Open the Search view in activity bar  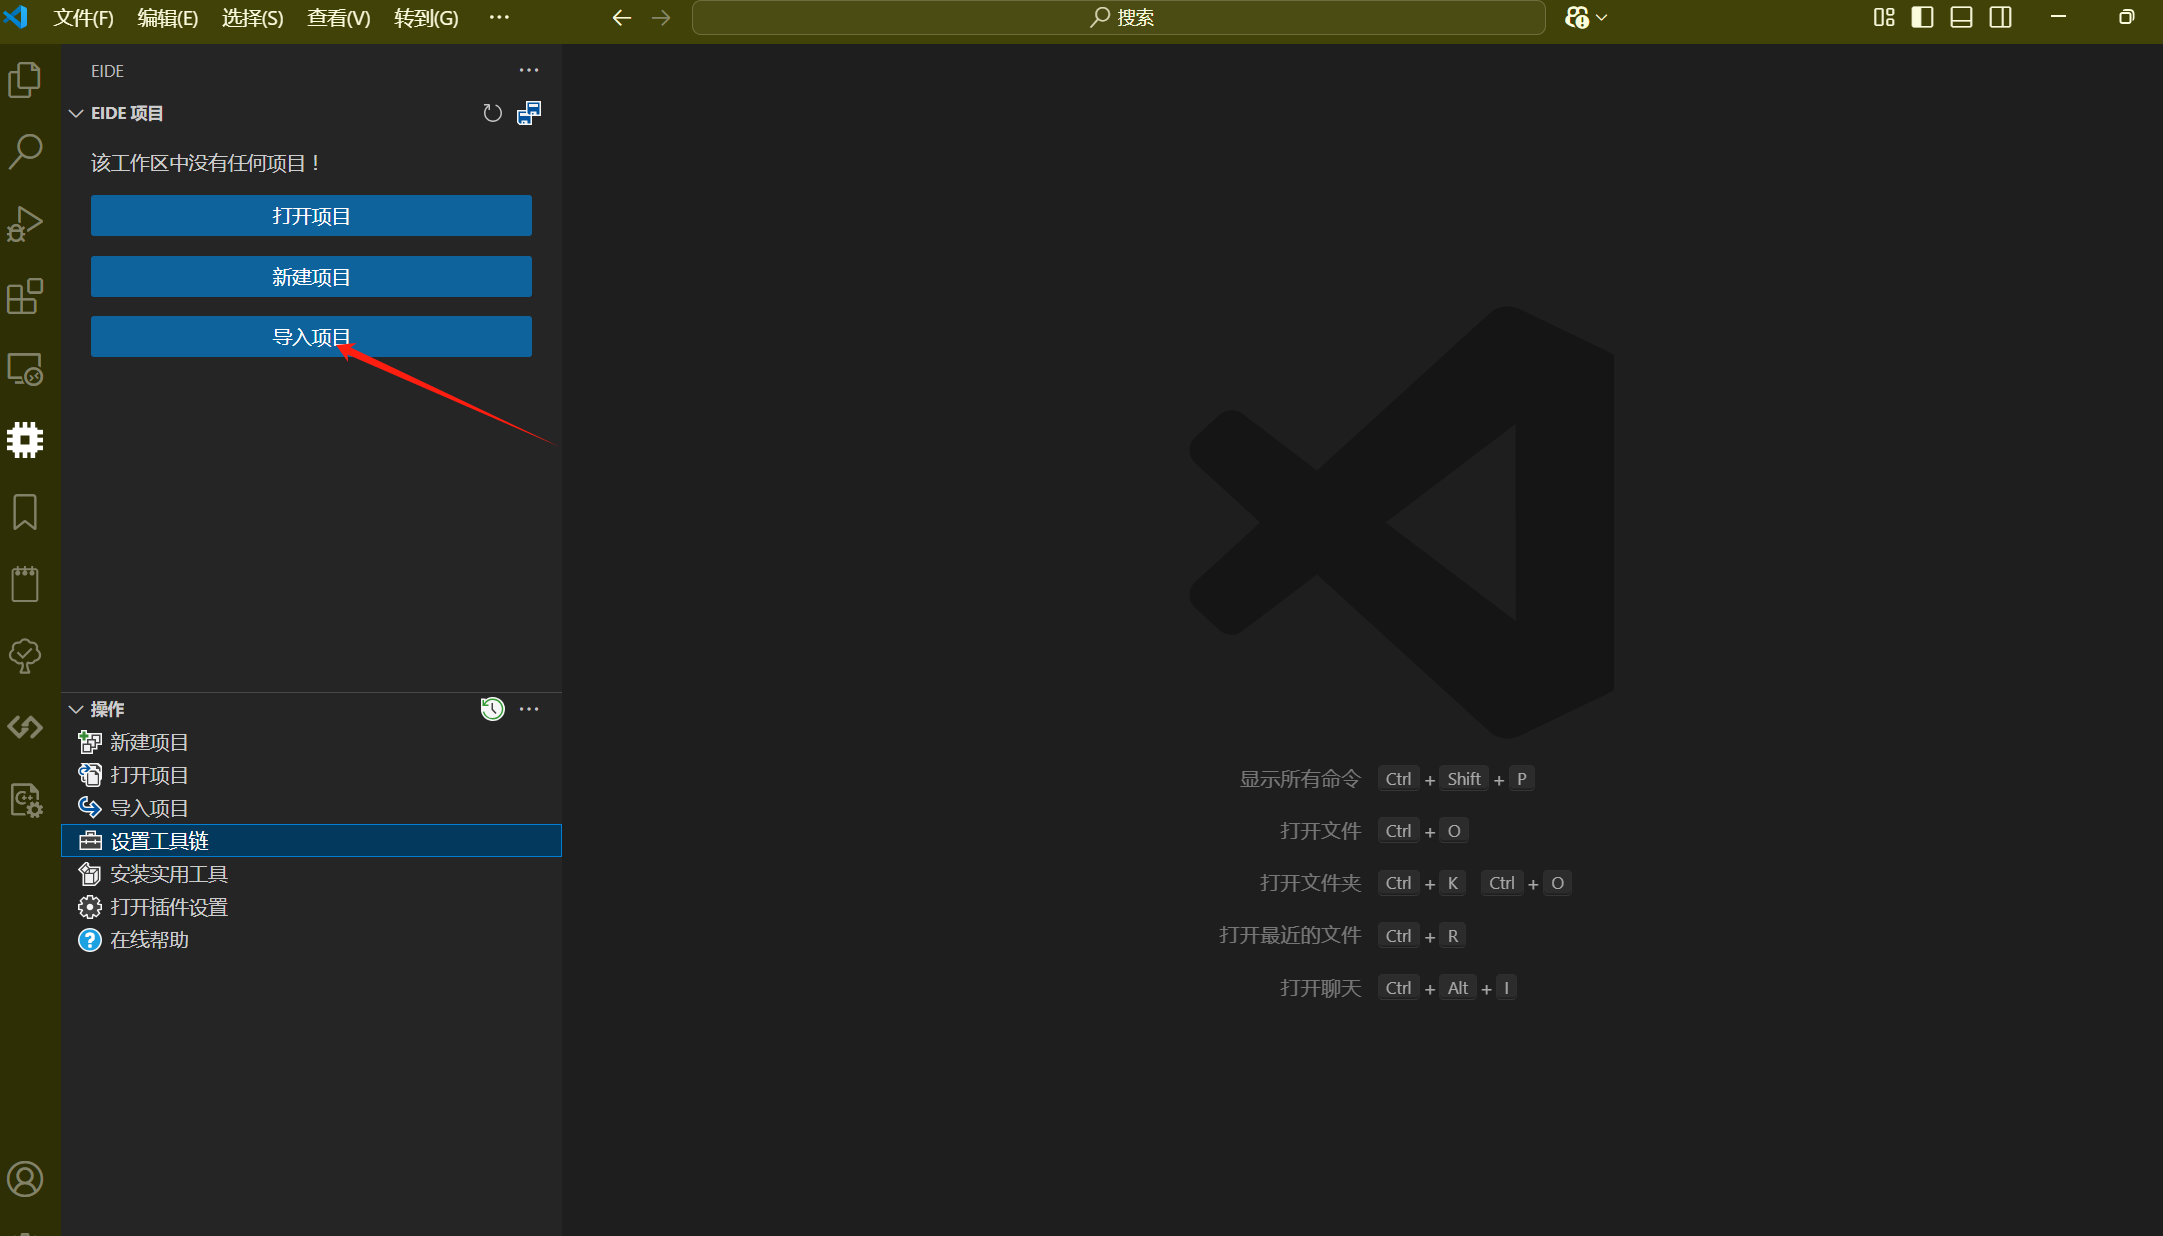click(25, 152)
